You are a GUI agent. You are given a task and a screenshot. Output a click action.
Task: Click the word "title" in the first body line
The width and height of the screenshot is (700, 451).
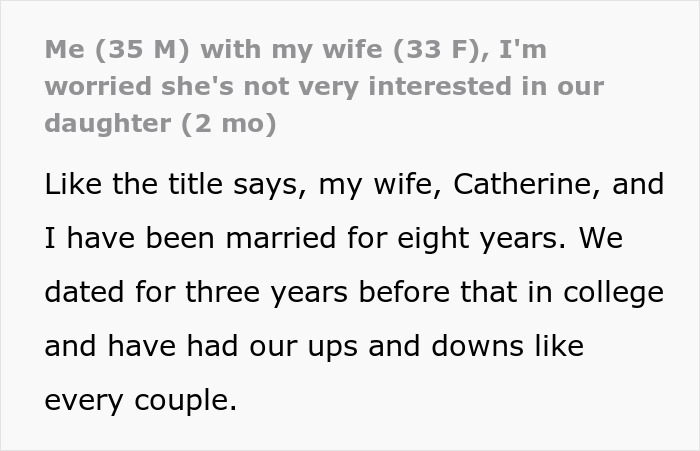click(195, 184)
